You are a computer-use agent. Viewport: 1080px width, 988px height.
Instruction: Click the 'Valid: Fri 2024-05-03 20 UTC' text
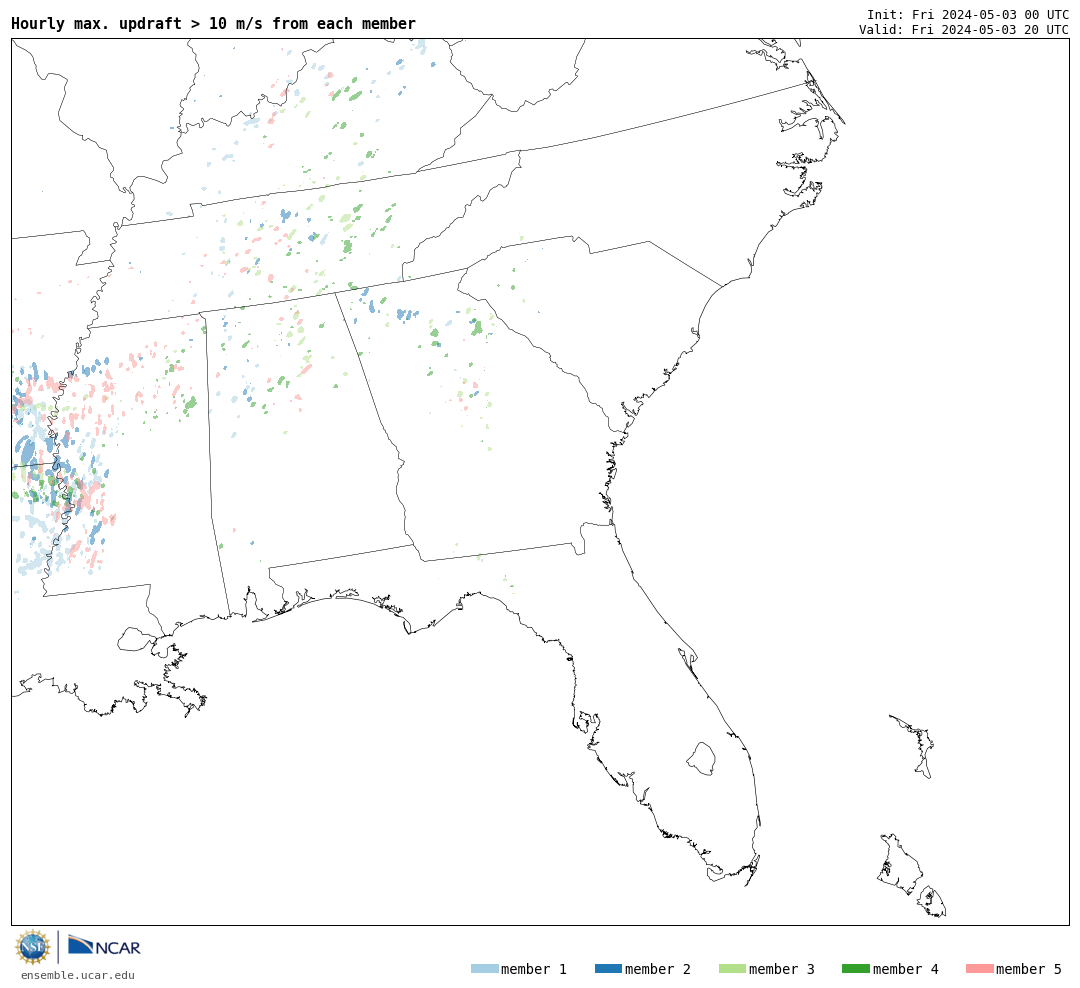(964, 30)
